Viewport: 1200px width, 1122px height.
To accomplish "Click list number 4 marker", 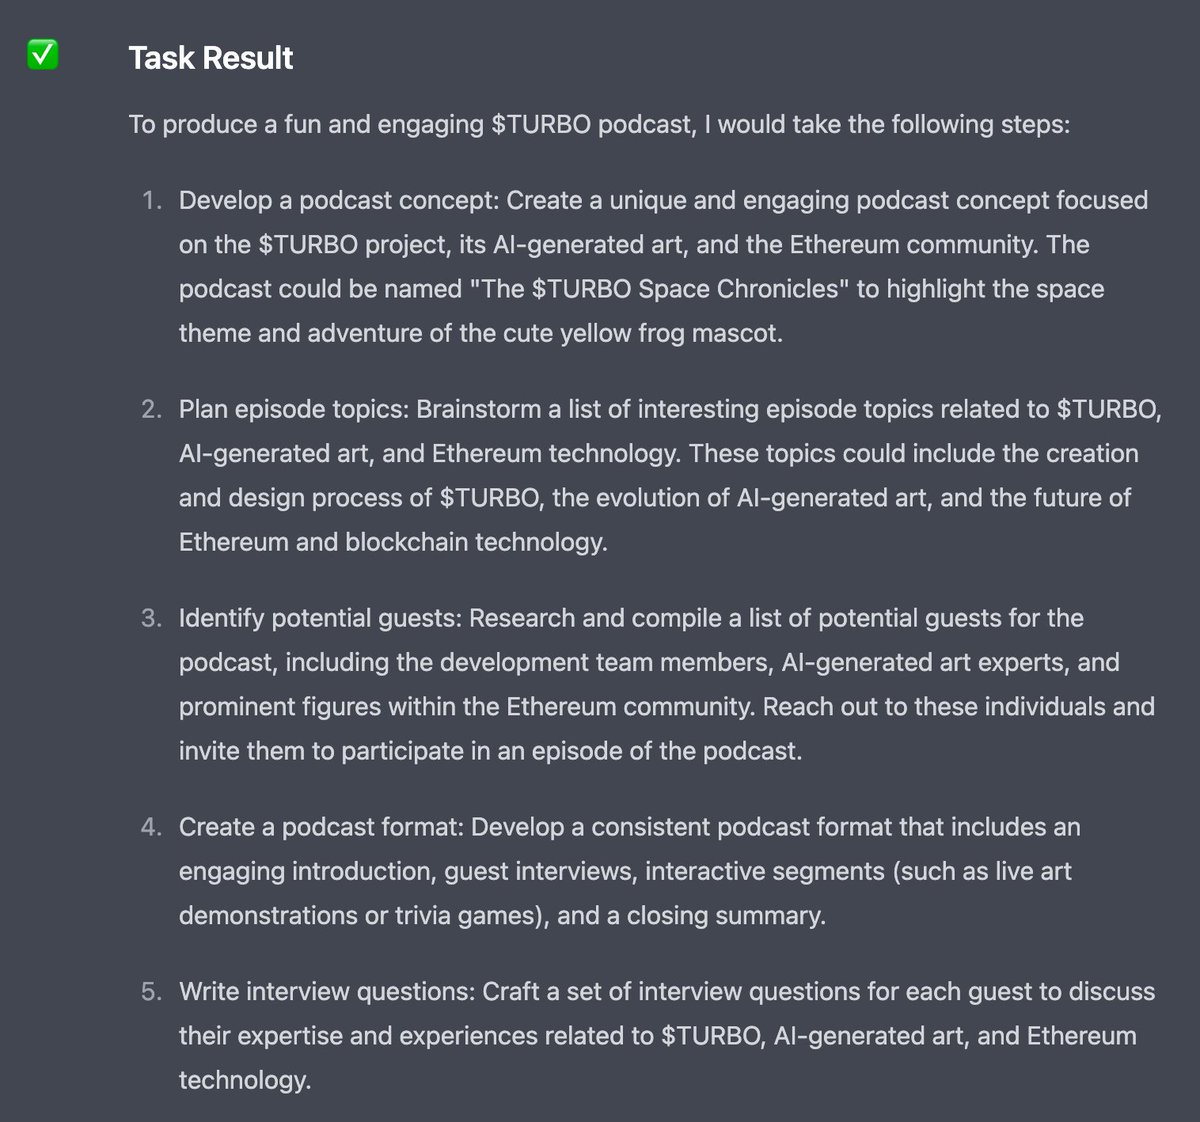I will [152, 827].
